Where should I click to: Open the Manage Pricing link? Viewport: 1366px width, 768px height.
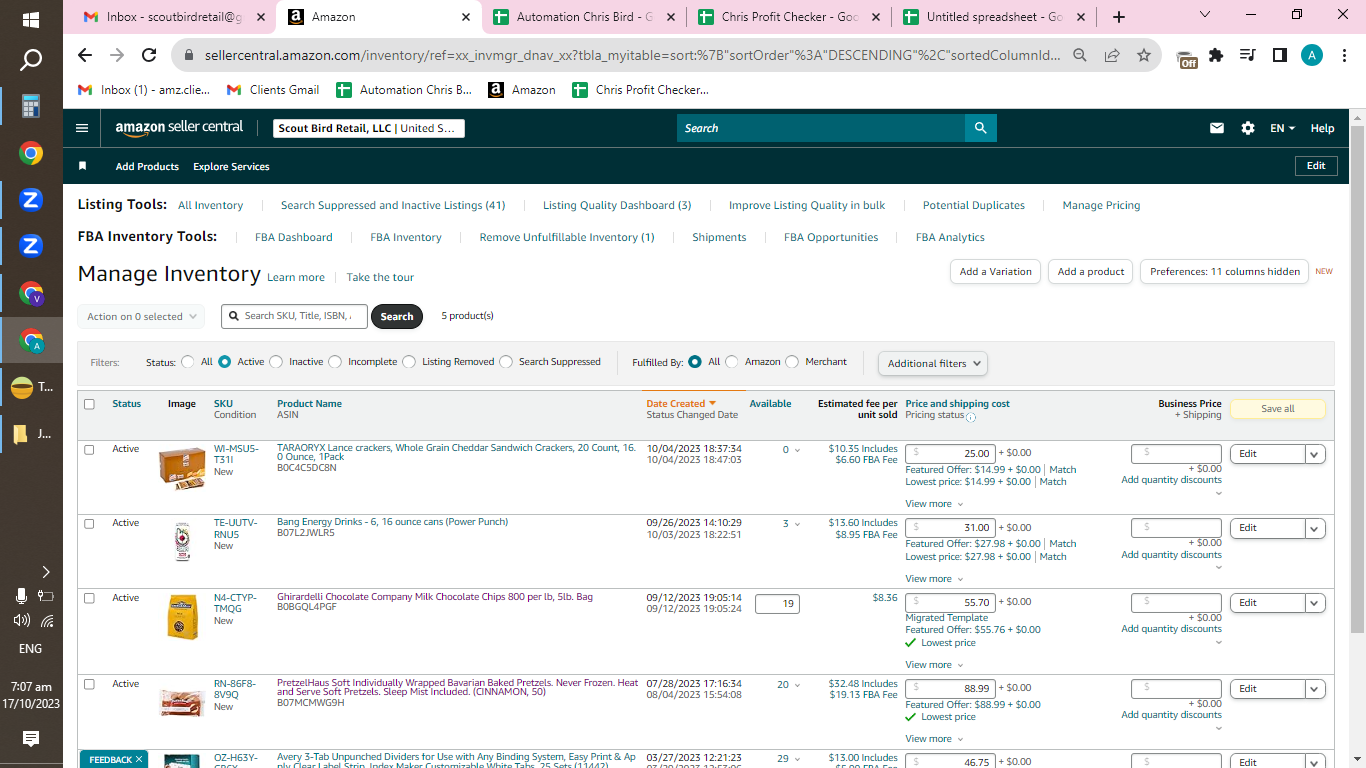click(x=1101, y=205)
